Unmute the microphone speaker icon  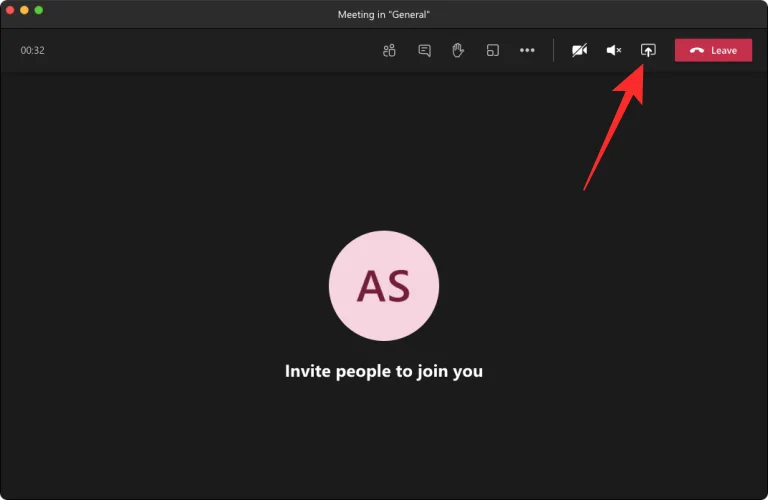[x=614, y=50]
